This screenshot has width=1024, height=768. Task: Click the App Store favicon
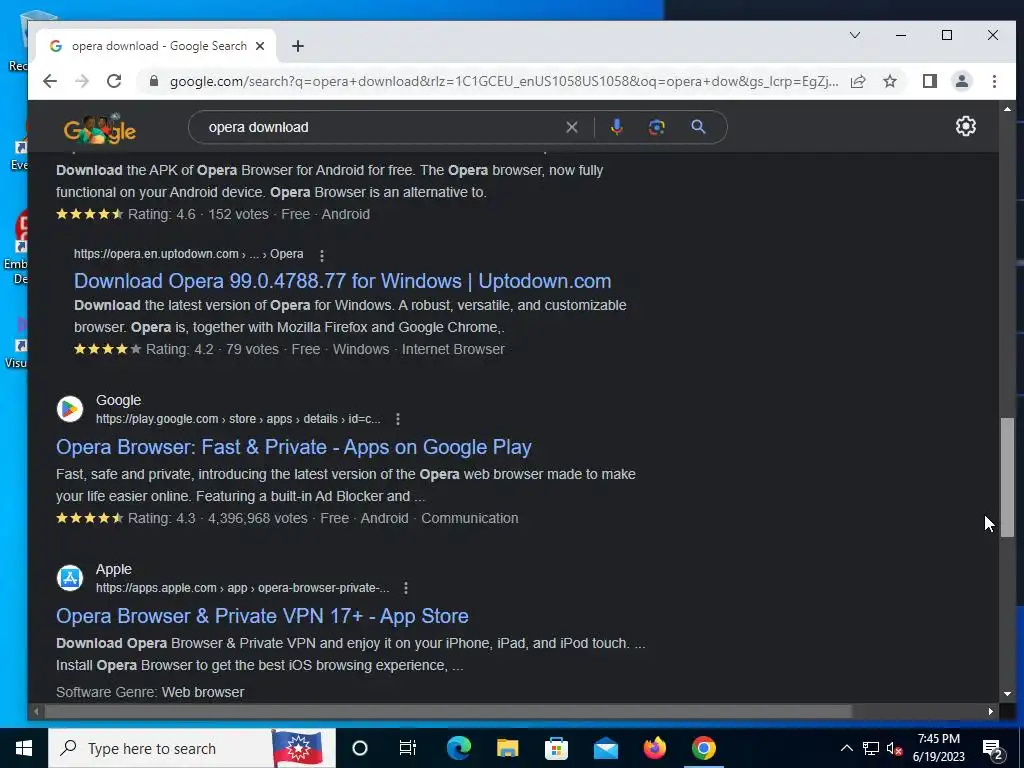pos(70,578)
